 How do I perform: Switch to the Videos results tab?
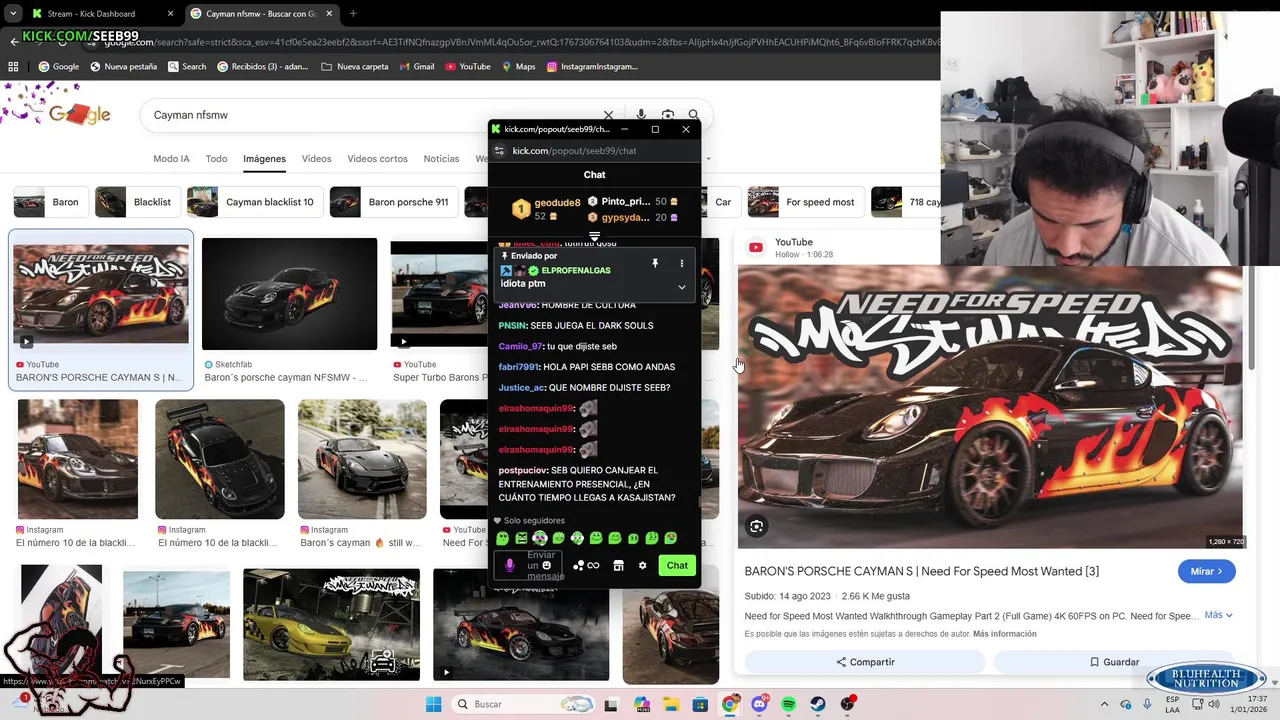pos(316,159)
